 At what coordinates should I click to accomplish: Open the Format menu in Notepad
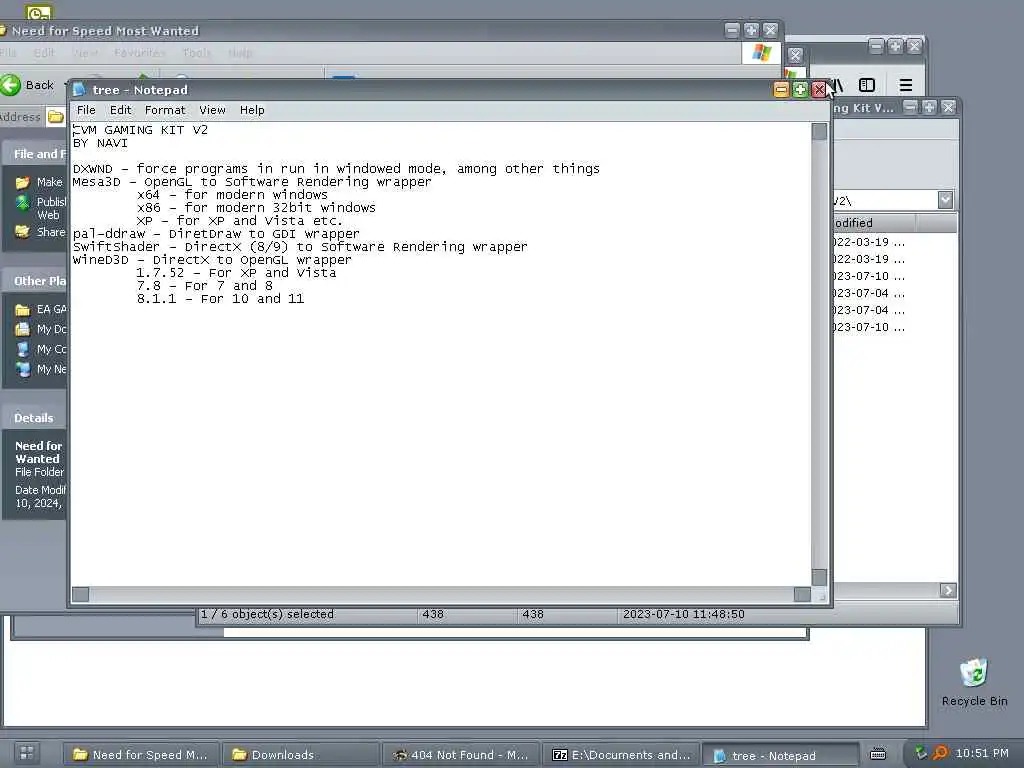165,110
